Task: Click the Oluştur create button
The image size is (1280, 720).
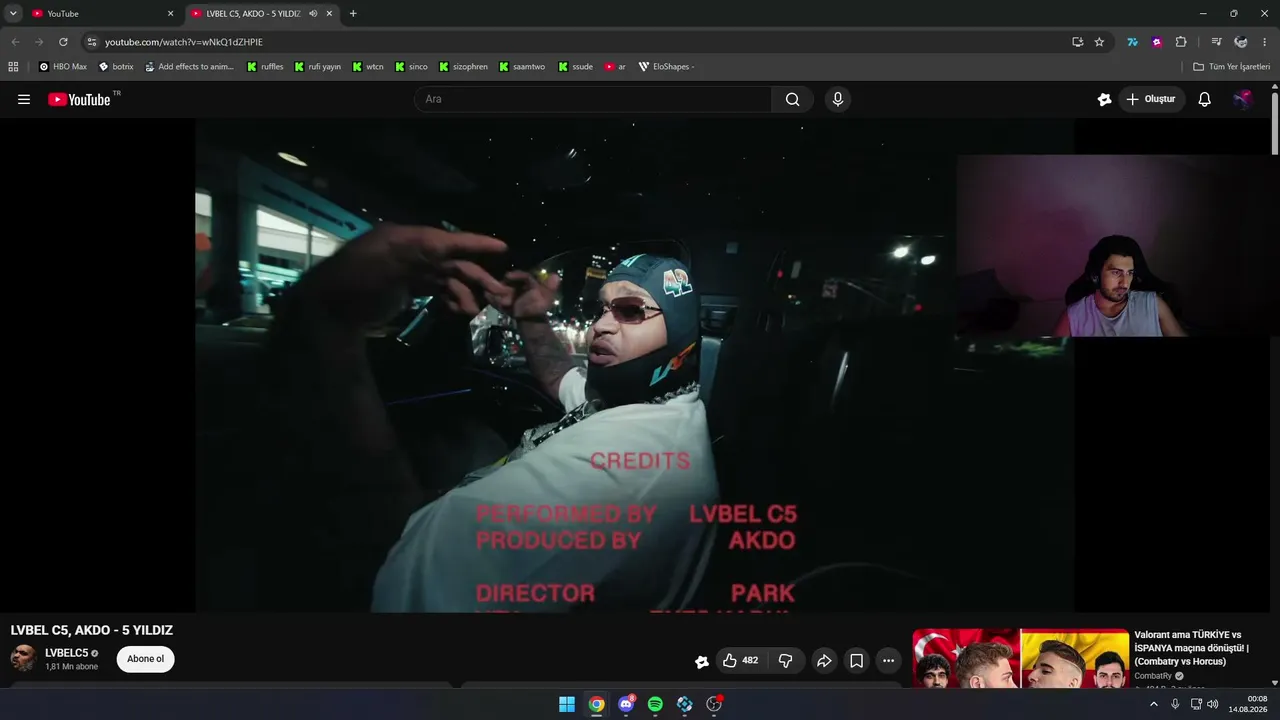Action: 1152,99
